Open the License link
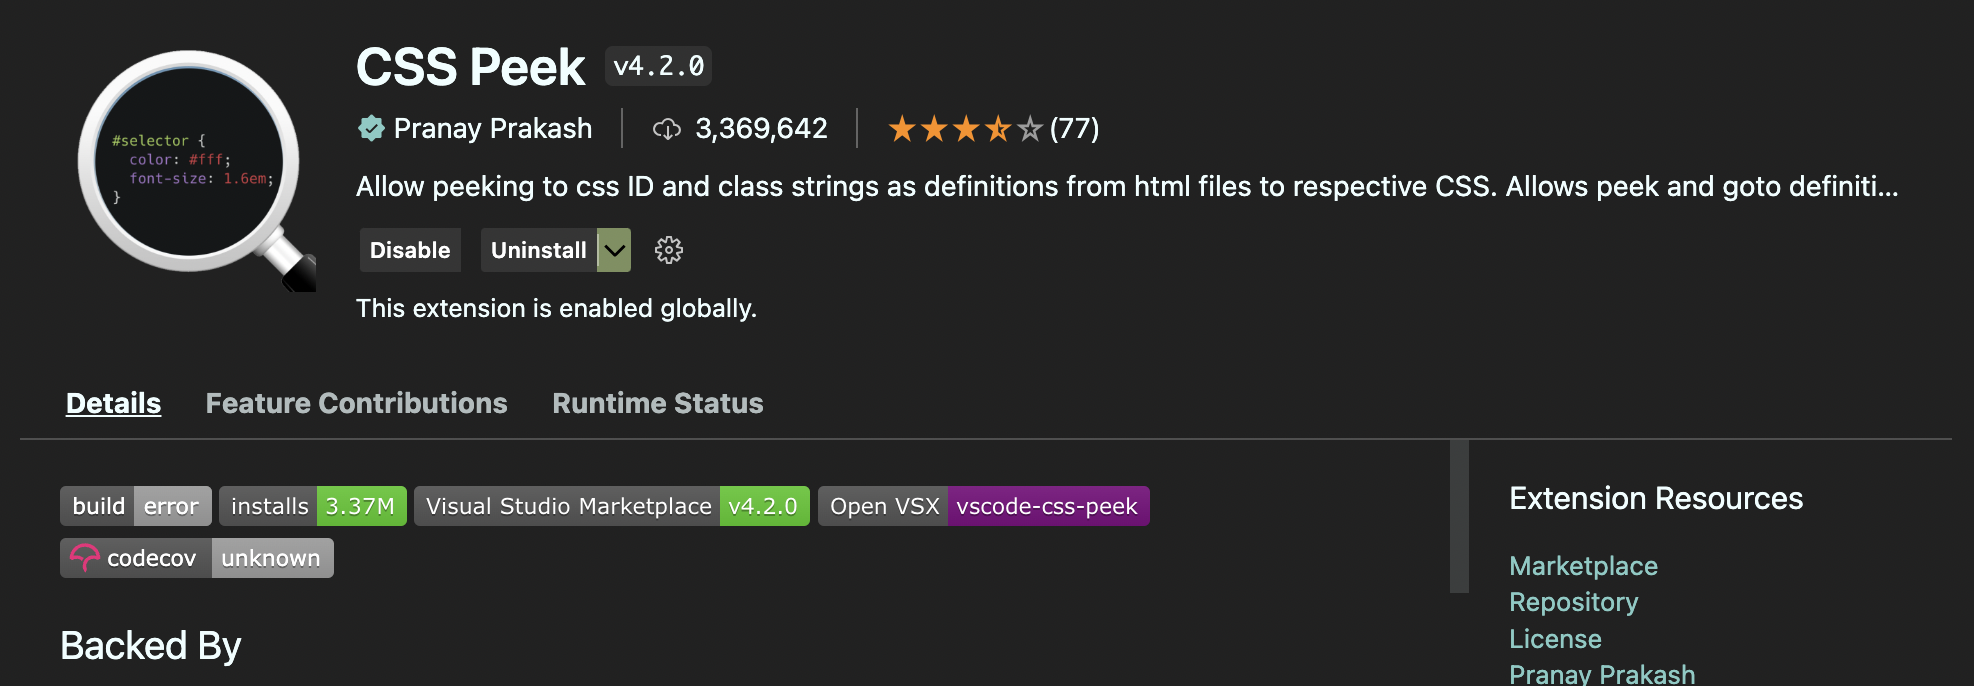 tap(1555, 639)
